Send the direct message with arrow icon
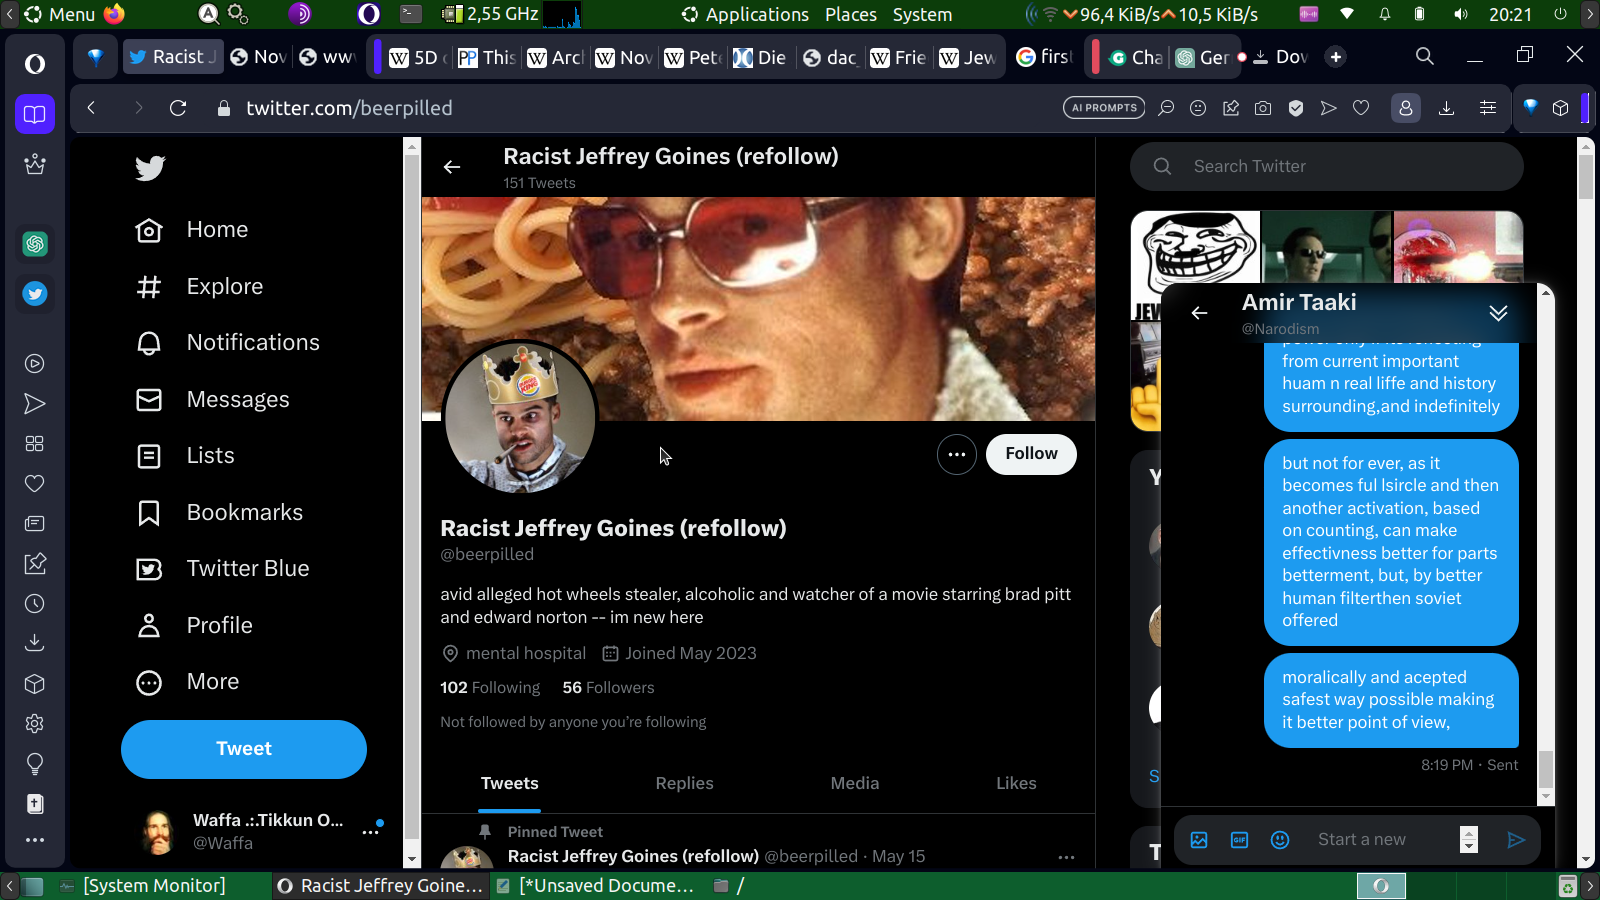This screenshot has width=1600, height=900. tap(1516, 840)
